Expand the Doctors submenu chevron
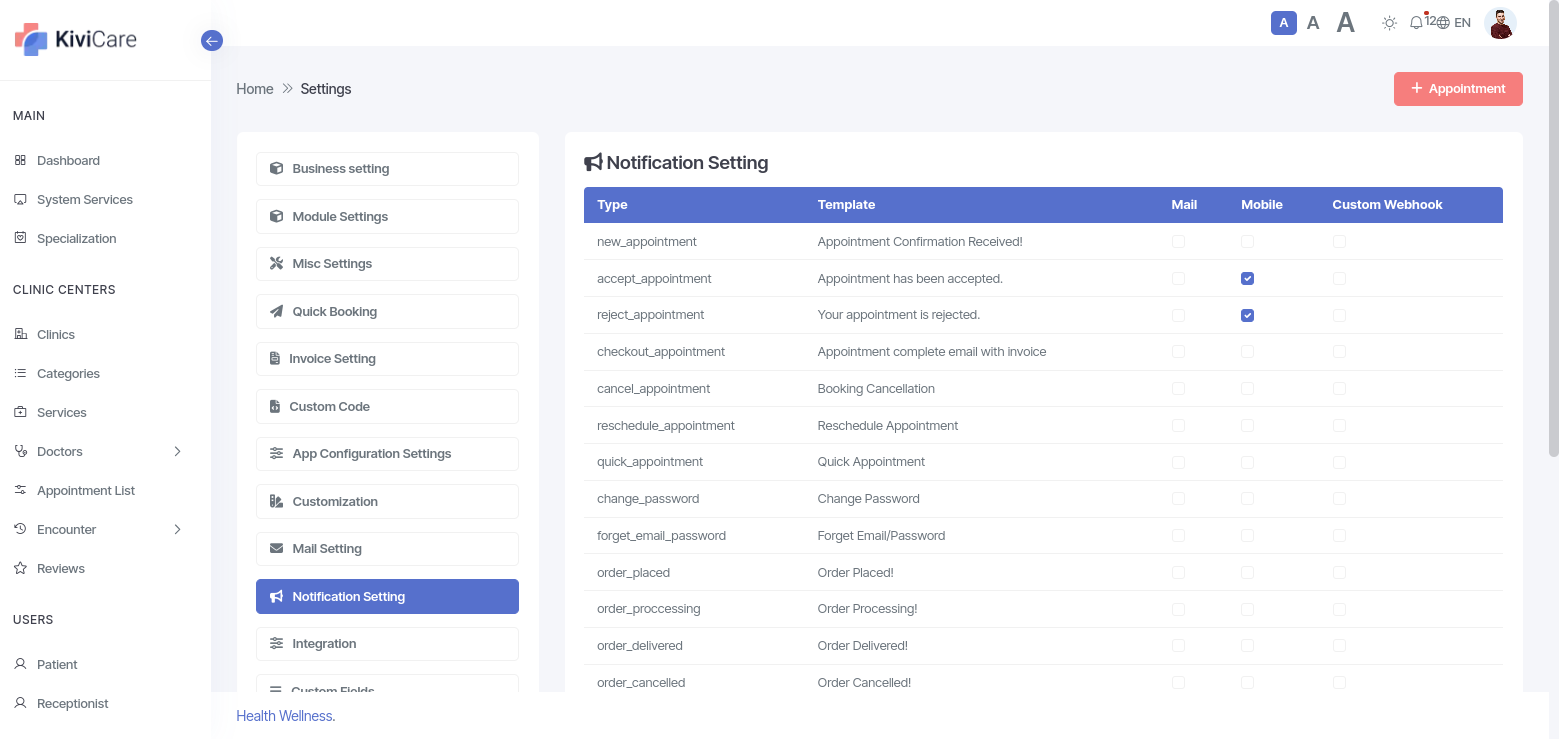 pyautogui.click(x=178, y=451)
